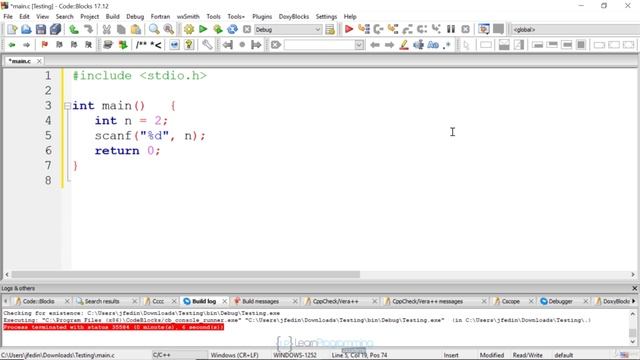Build the project with the gear icon
Viewport: 640px width, 360px height.
(x=189, y=29)
